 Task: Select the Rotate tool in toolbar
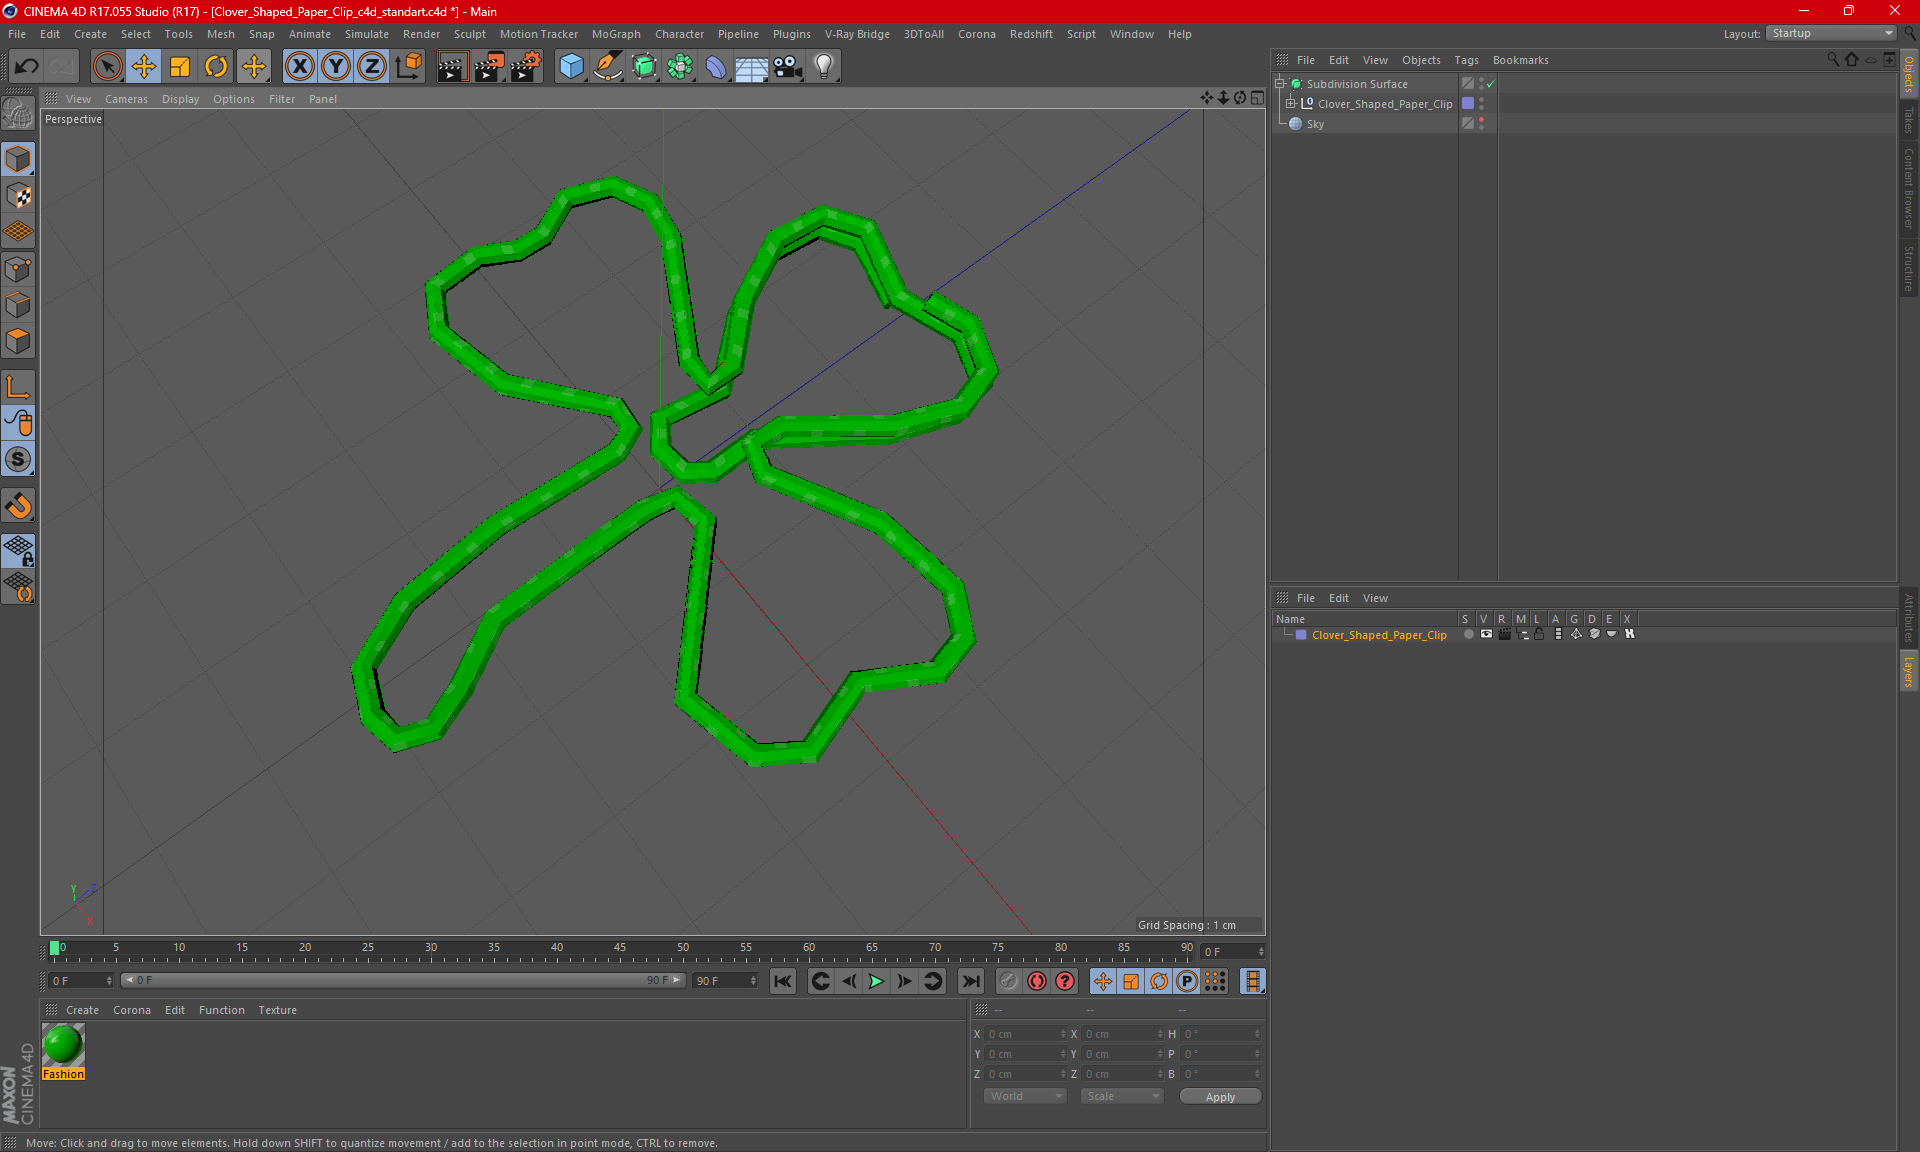(x=215, y=64)
